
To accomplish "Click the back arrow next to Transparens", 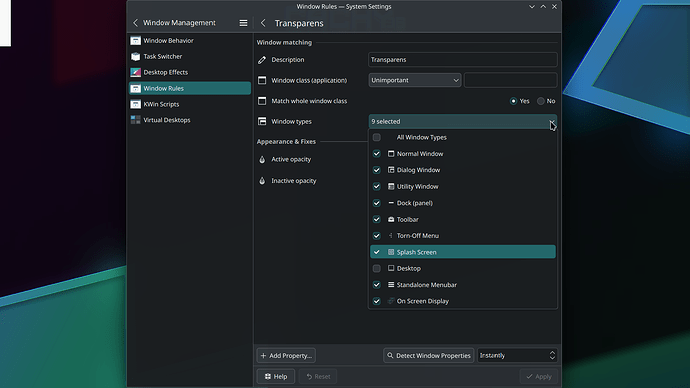I will click(263, 23).
